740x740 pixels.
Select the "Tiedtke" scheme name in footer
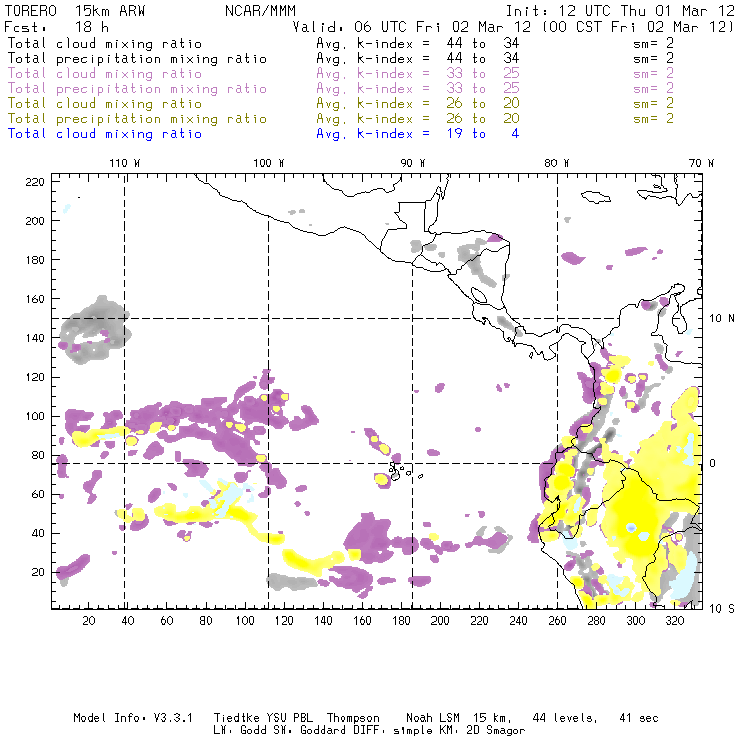[x=236, y=718]
